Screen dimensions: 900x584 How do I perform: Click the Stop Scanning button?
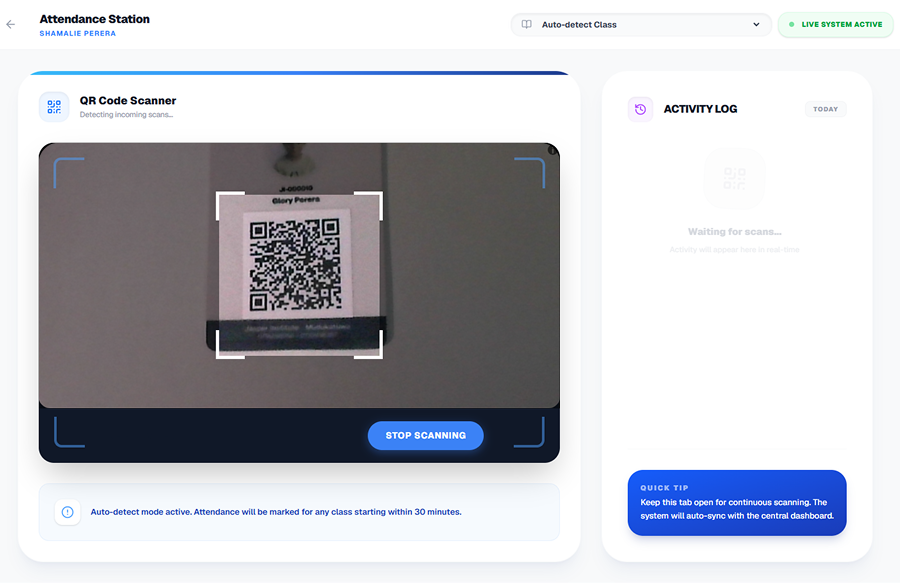(425, 435)
